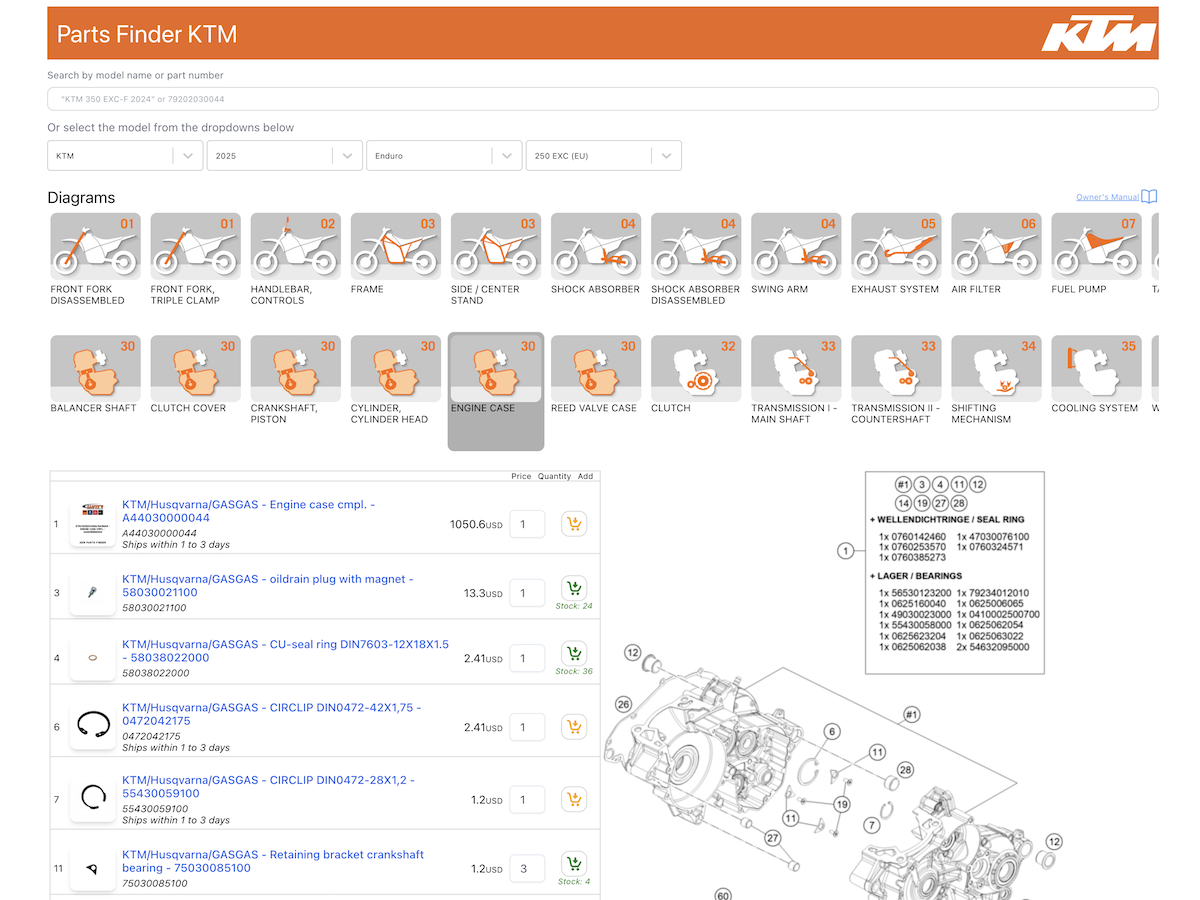
Task: Add oildrain plug with magnet to cart
Action: point(574,588)
